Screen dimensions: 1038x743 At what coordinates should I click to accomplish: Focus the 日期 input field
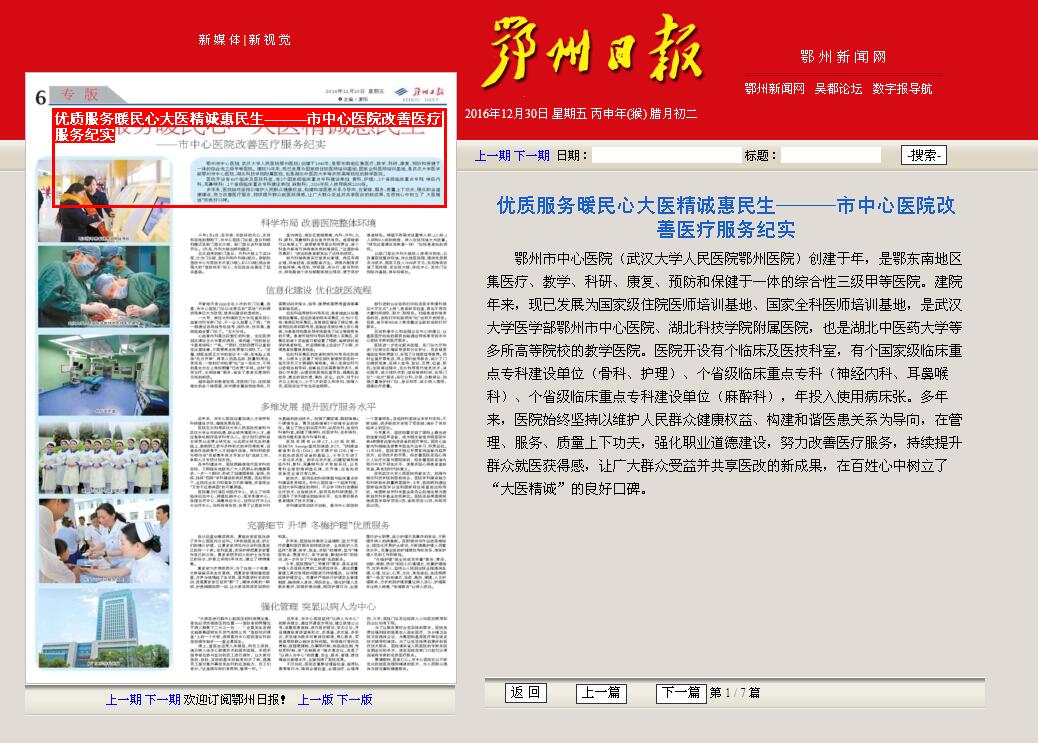click(x=667, y=156)
